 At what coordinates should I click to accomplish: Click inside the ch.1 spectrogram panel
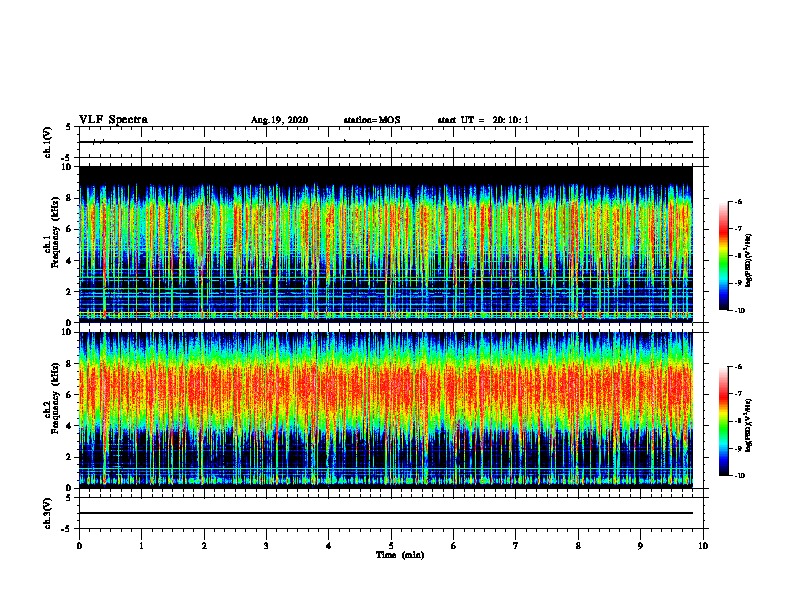tap(386, 244)
